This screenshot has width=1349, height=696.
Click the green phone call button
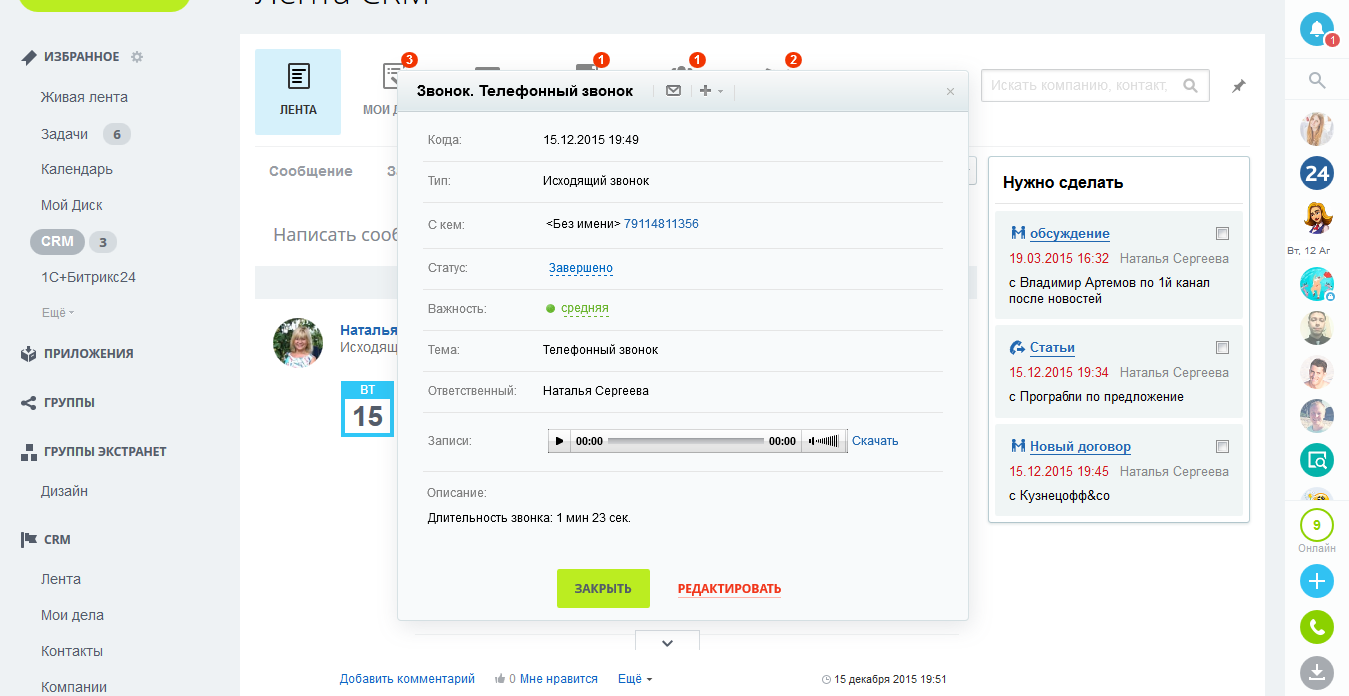1317,627
